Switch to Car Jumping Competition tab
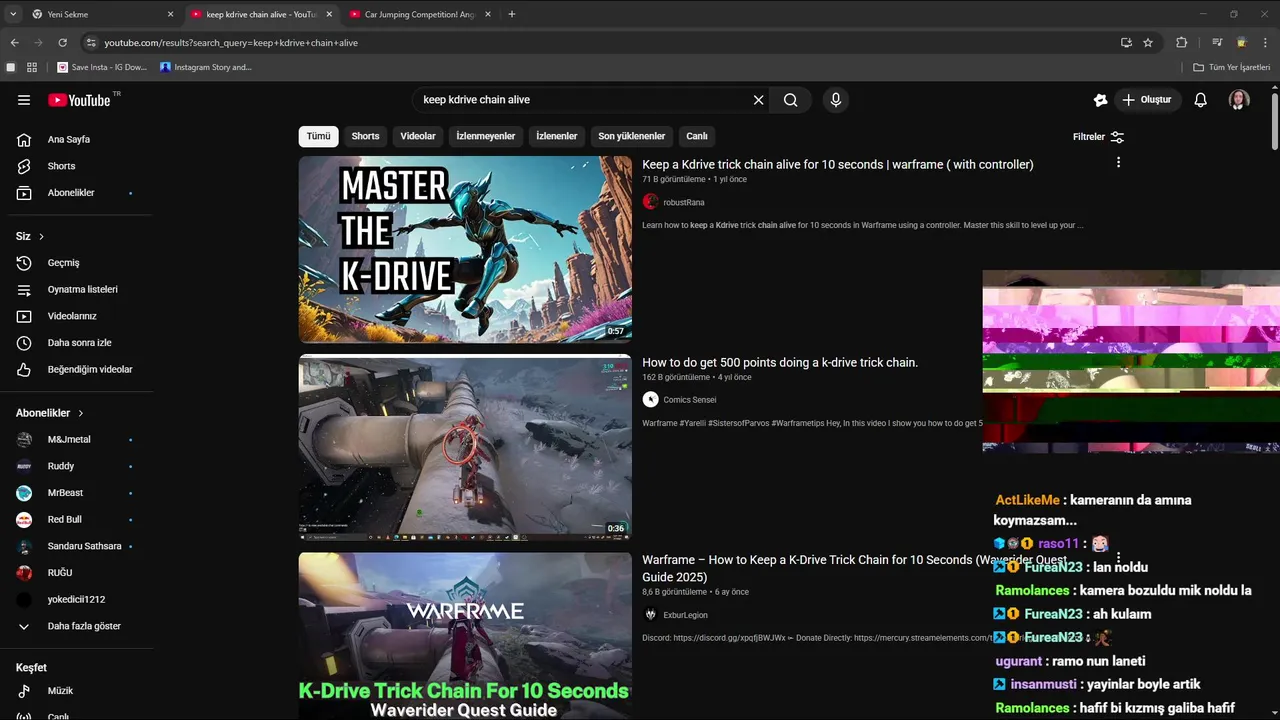This screenshot has height=720, width=1280. [x=421, y=15]
